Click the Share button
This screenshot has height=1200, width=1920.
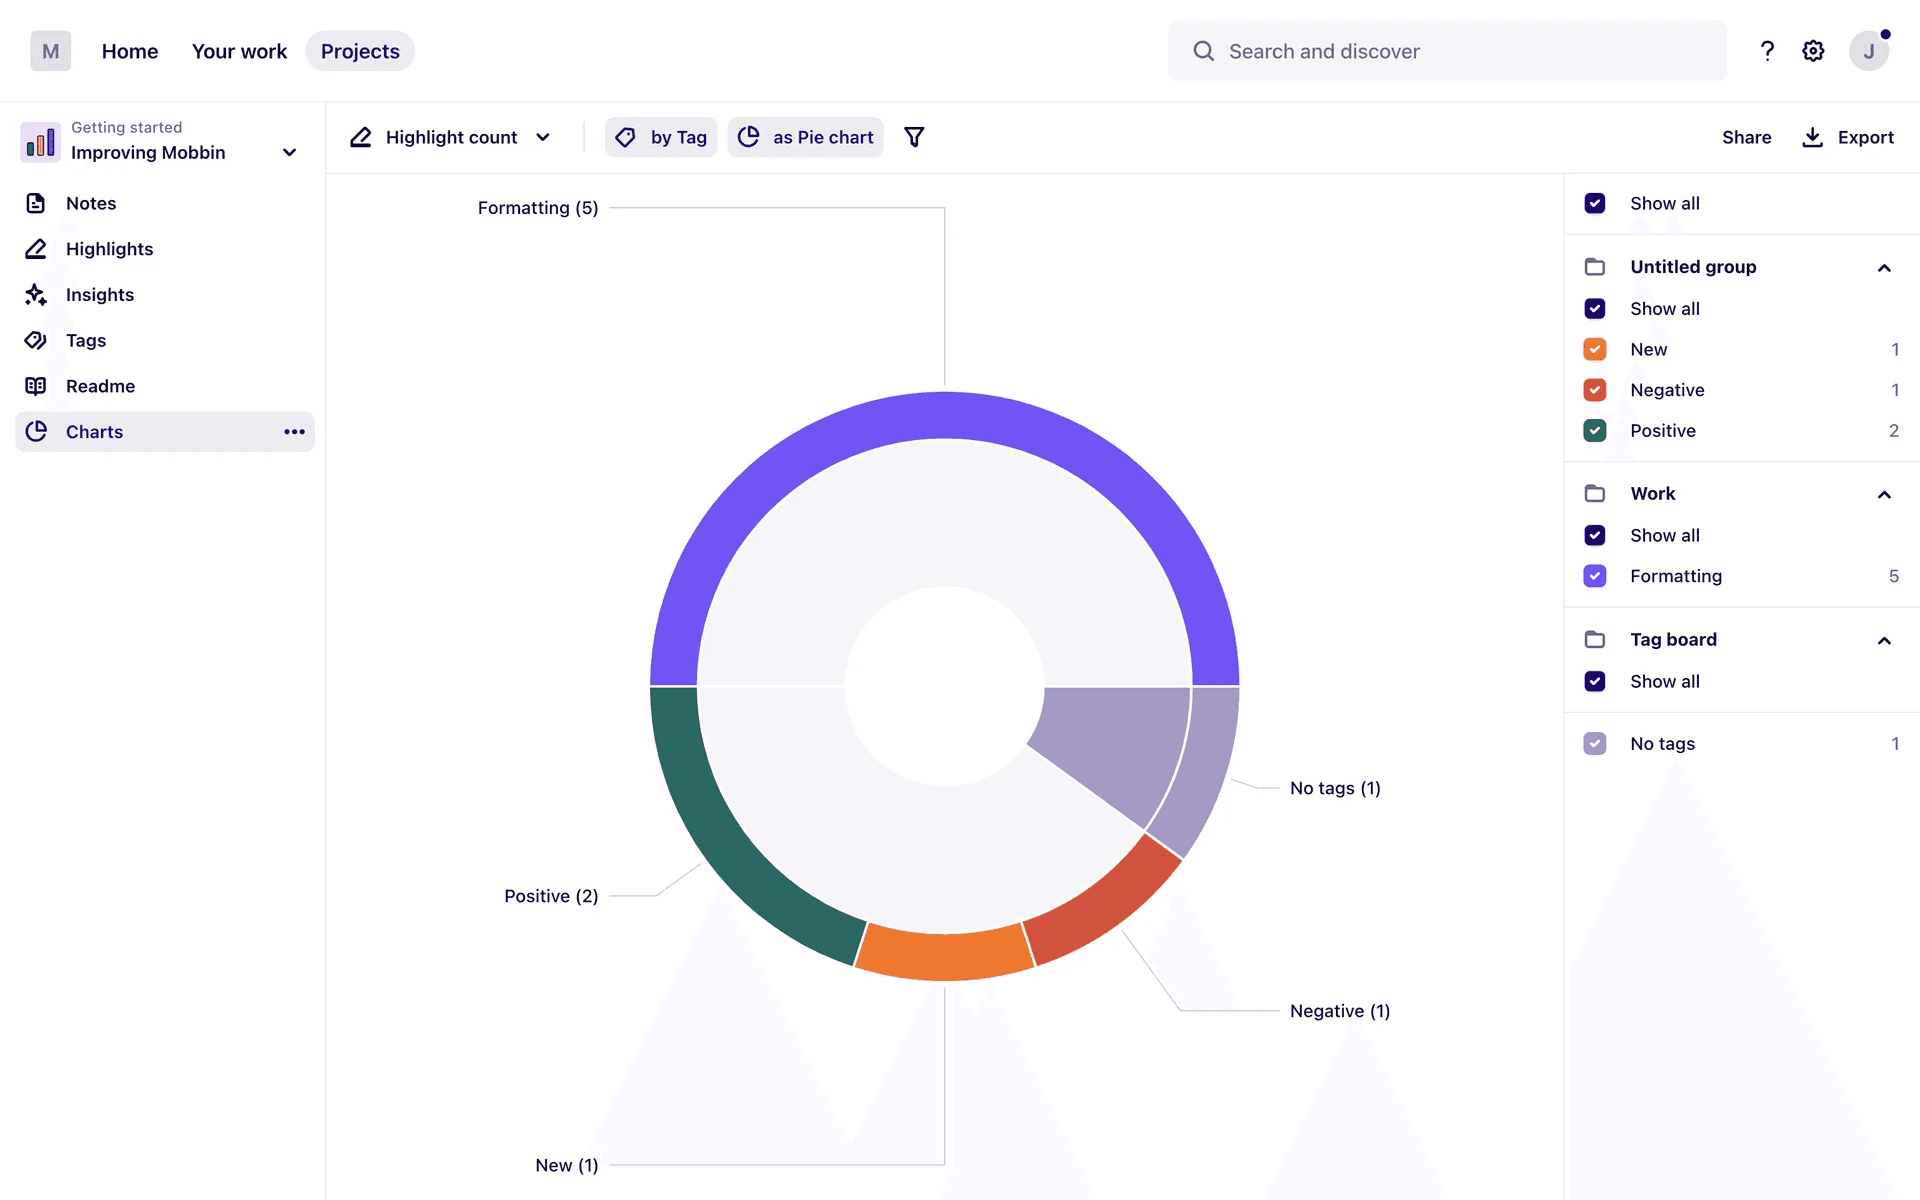pos(1746,137)
